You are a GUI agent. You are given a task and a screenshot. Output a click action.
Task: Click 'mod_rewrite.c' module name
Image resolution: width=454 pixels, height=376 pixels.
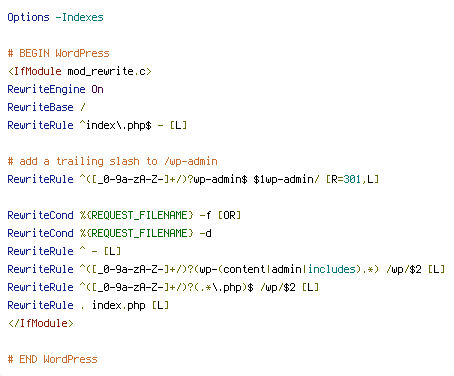coord(107,71)
